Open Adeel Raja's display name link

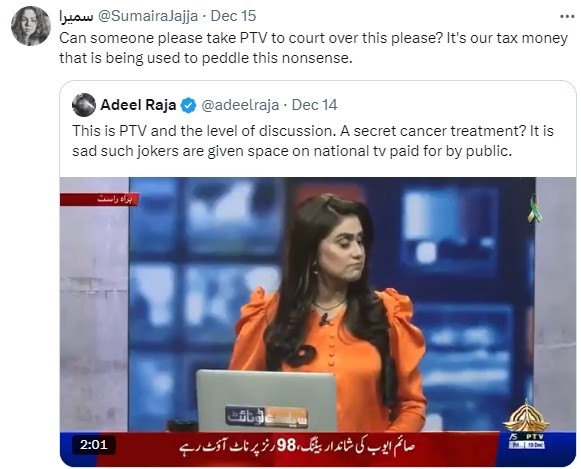(x=138, y=105)
